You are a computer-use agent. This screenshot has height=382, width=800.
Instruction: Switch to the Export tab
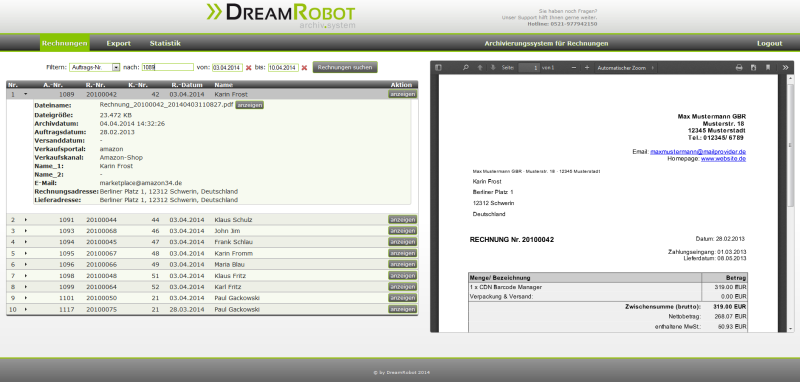pyautogui.click(x=118, y=43)
